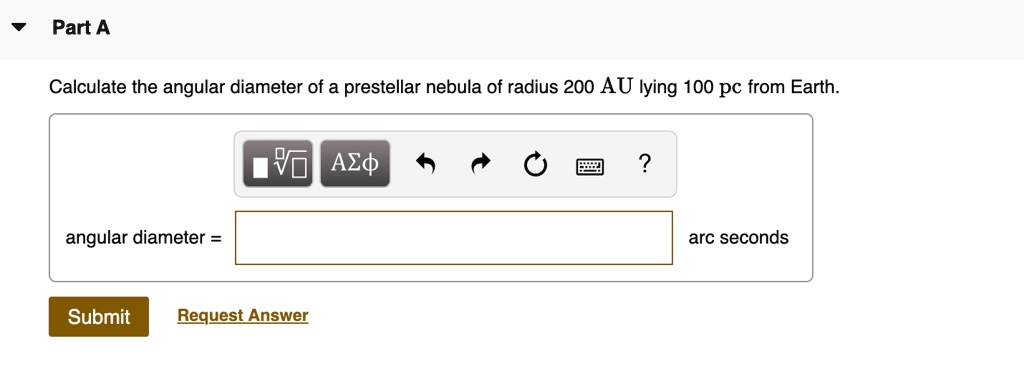
Task: Focus the angular diameter answer field
Action: [454, 238]
